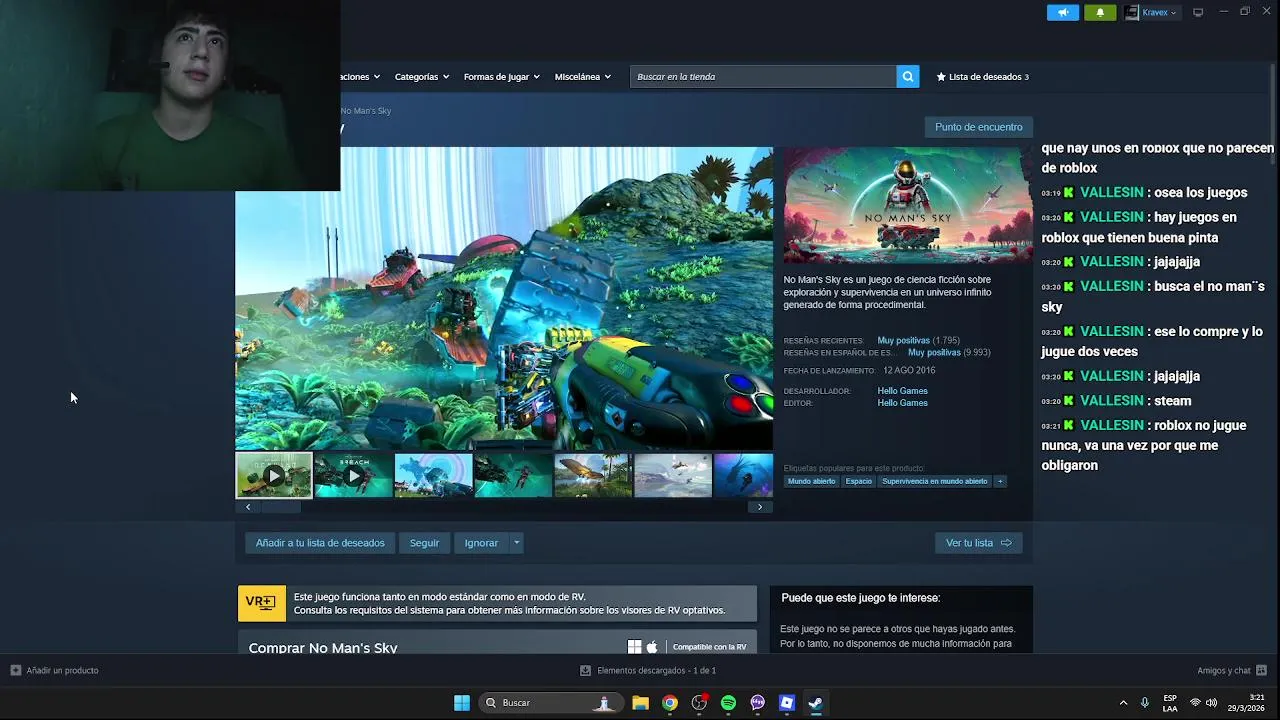Select the Mundo abierto tag
The height and width of the screenshot is (720, 1280).
[811, 481]
